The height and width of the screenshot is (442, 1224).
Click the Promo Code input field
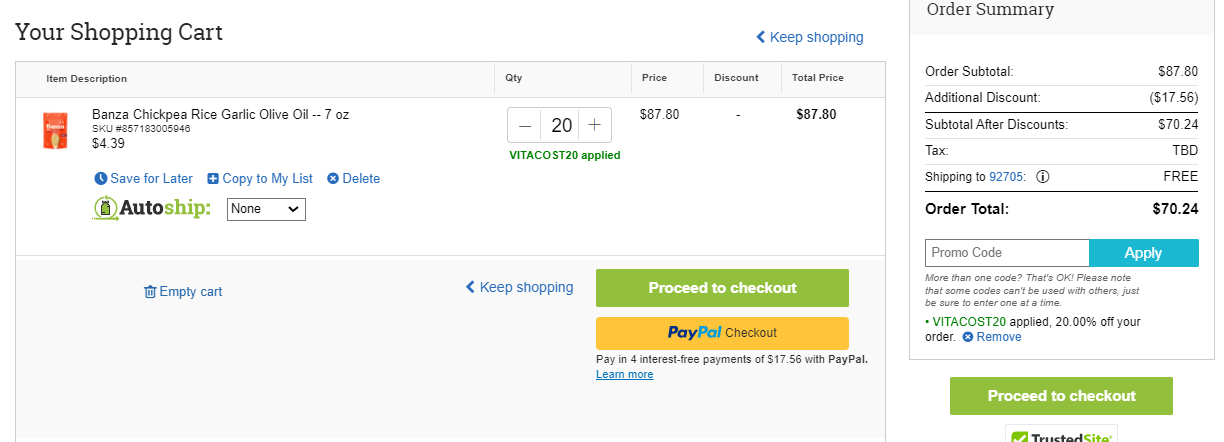point(1007,253)
